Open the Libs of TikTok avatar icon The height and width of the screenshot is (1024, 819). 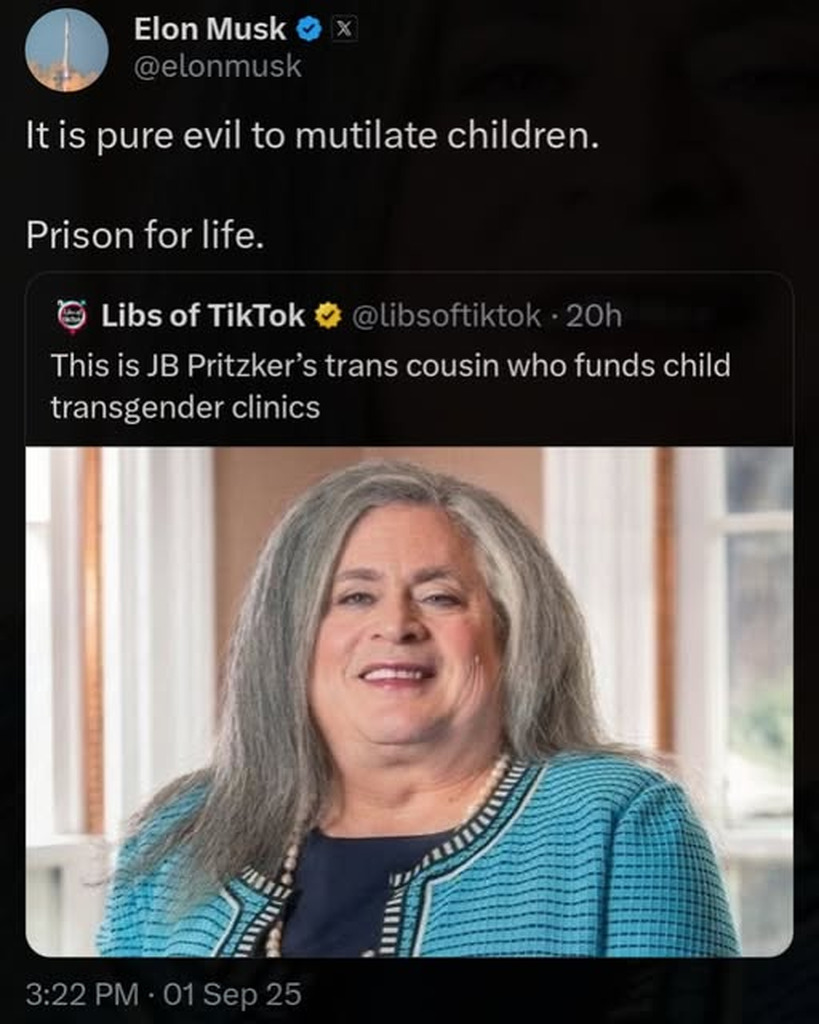(72, 316)
